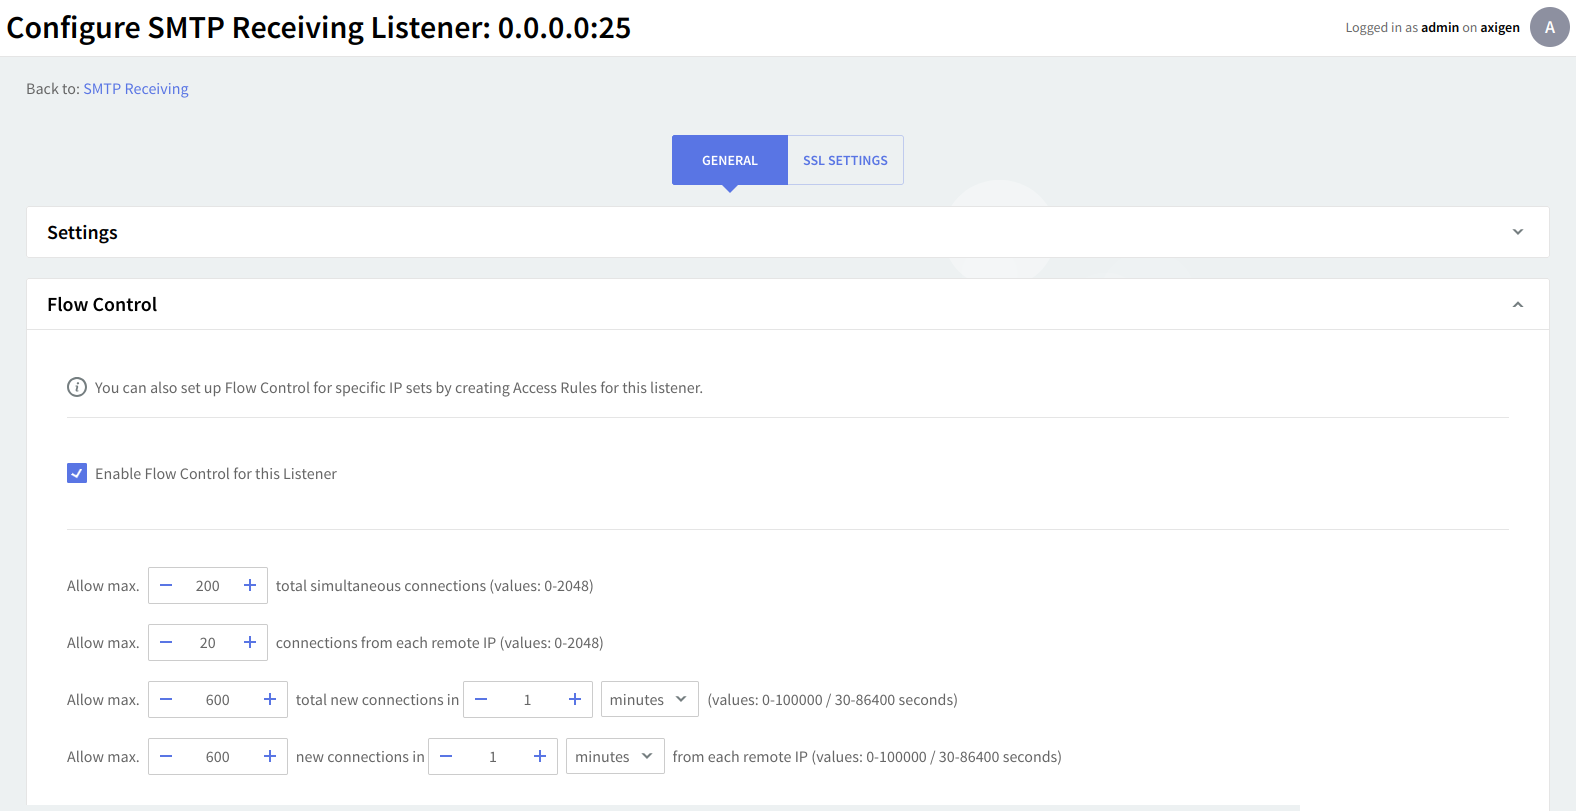Expand the Settings section

(1517, 232)
